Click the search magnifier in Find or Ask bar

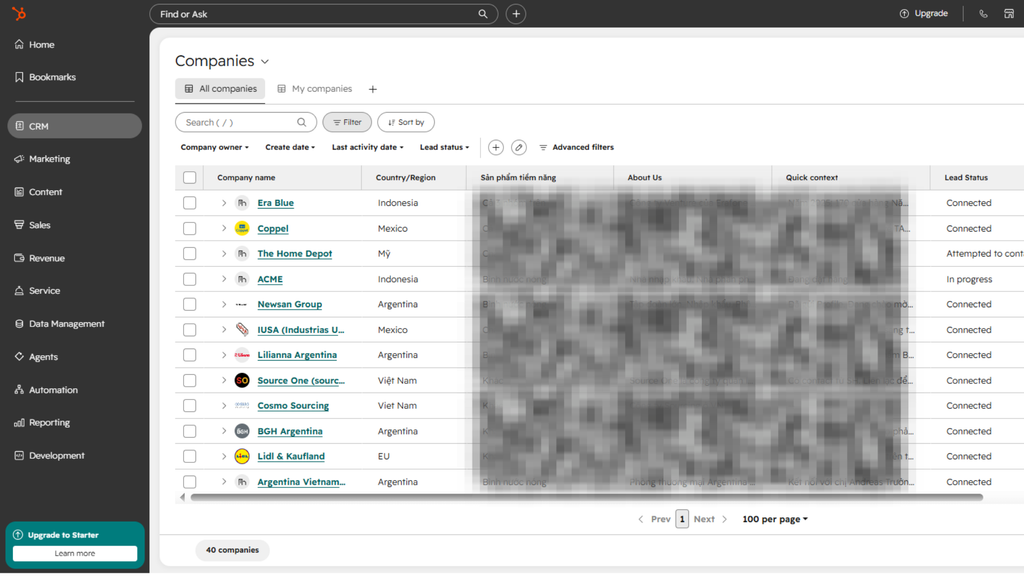click(x=483, y=14)
